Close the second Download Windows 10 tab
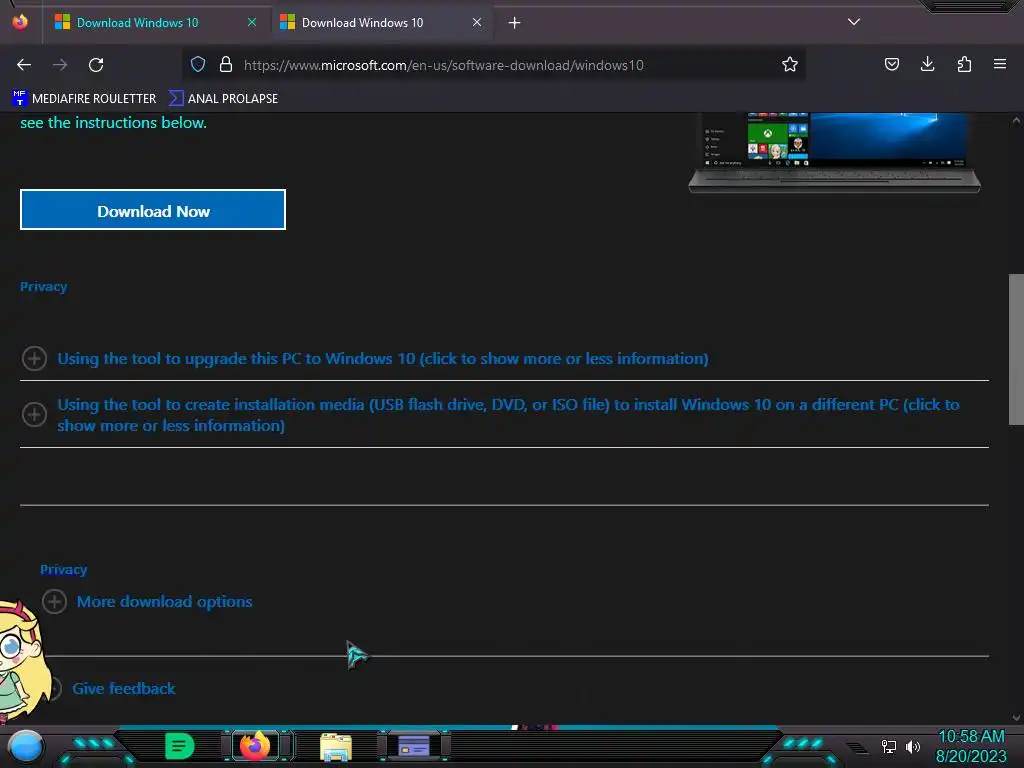The height and width of the screenshot is (768, 1024). click(x=477, y=22)
